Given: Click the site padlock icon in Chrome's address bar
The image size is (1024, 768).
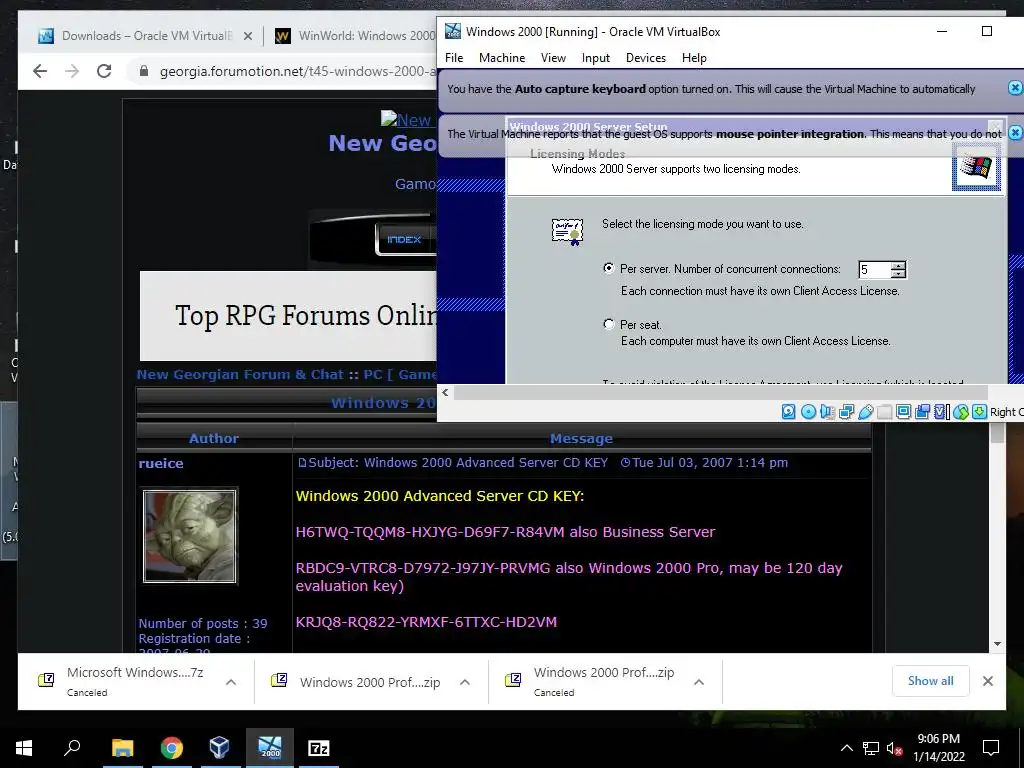Looking at the screenshot, I should [x=144, y=71].
